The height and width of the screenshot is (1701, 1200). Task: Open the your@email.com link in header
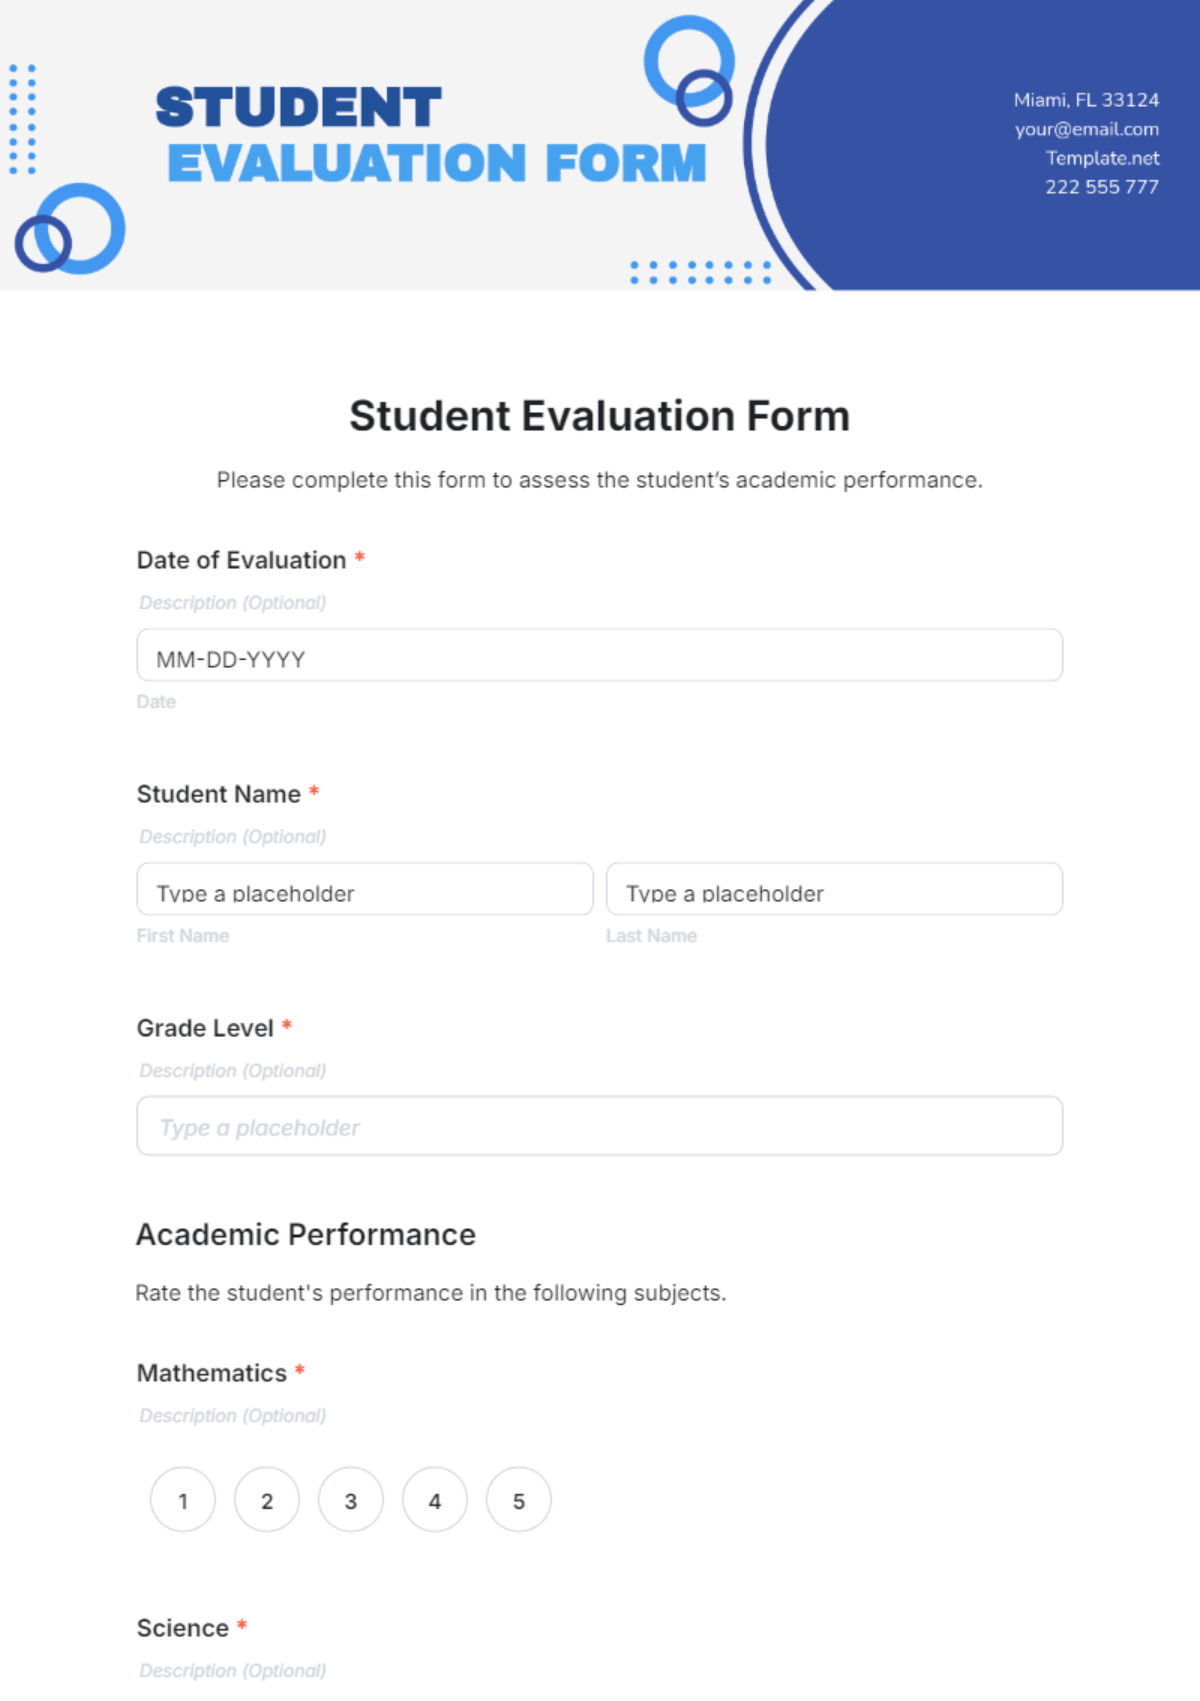(x=1087, y=129)
